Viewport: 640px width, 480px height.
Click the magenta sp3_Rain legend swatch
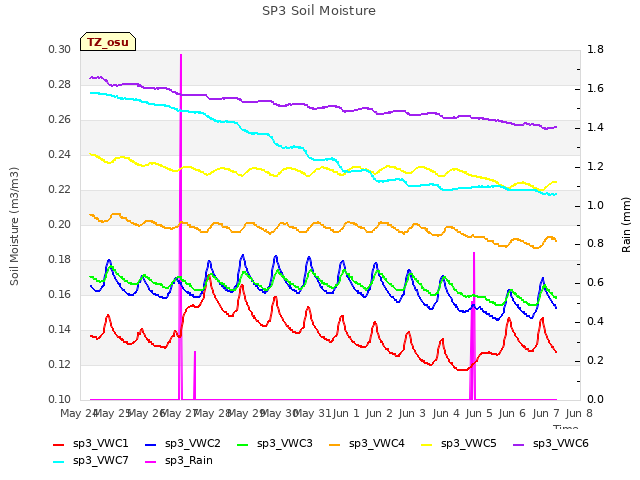coord(151,462)
